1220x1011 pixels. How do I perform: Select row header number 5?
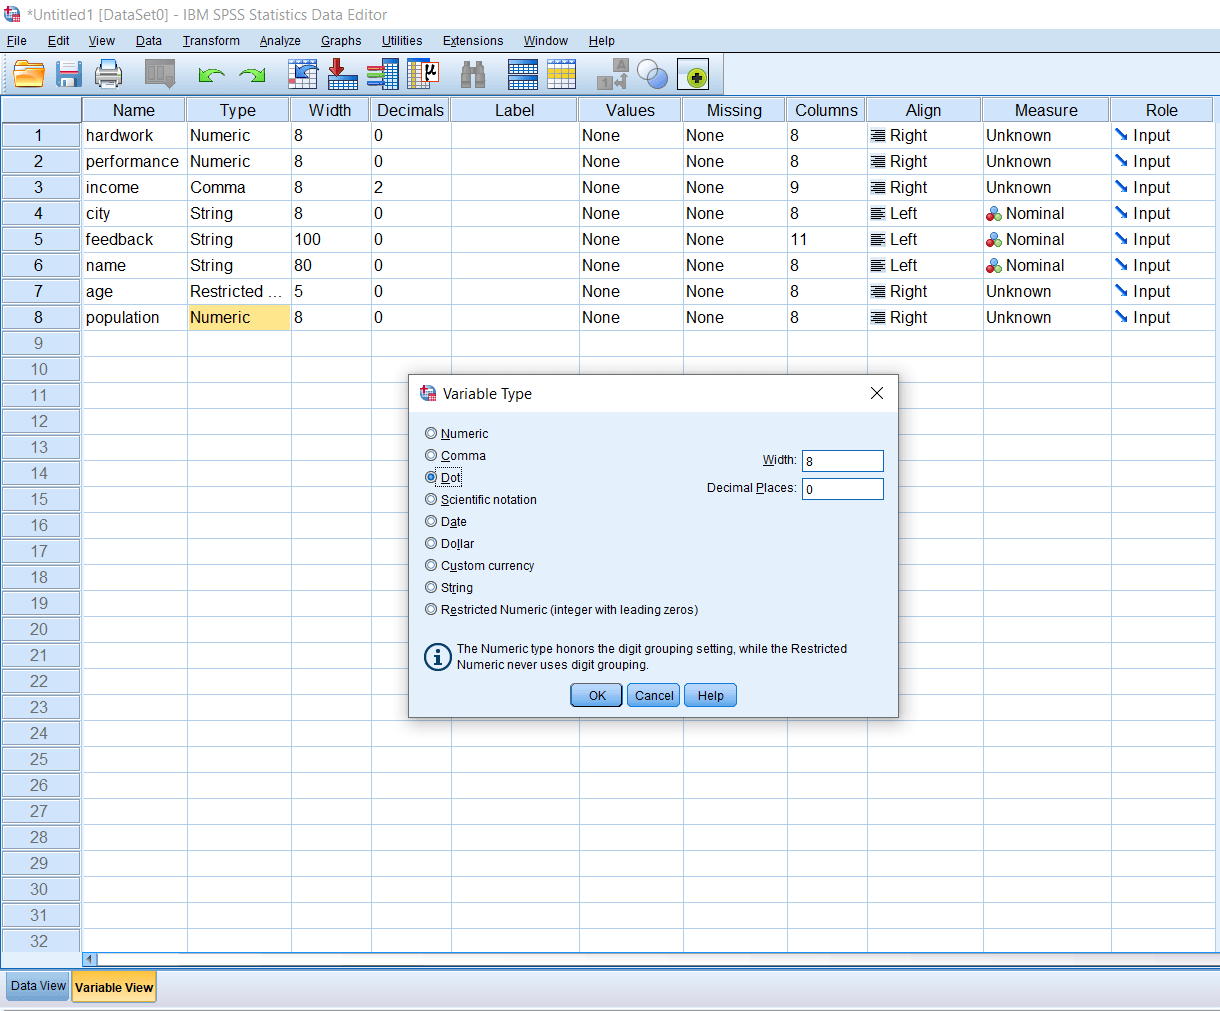point(40,240)
